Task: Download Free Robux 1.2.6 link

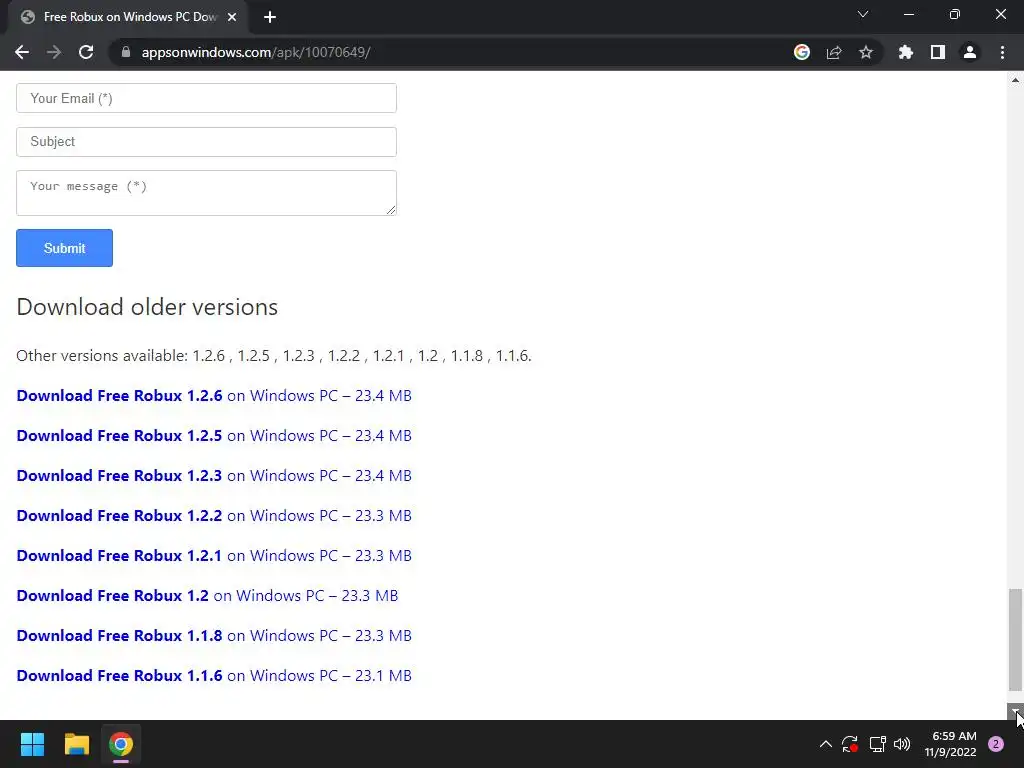Action: [x=214, y=396]
